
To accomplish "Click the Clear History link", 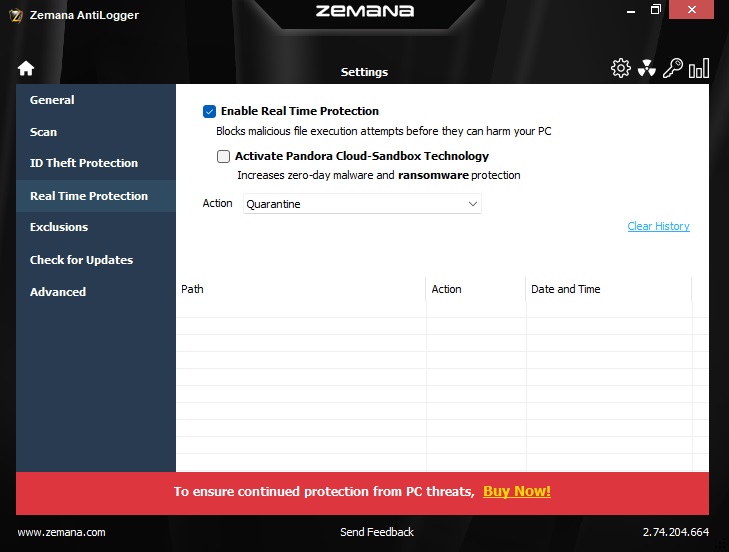I will coord(658,226).
